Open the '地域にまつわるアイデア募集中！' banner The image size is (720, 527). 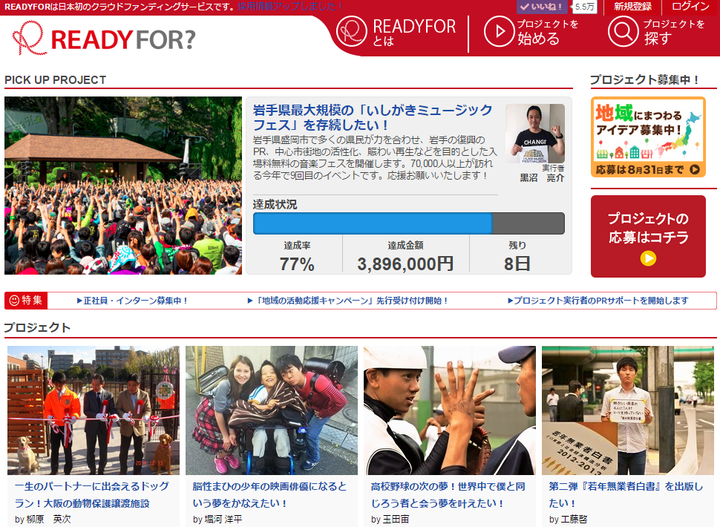click(648, 137)
